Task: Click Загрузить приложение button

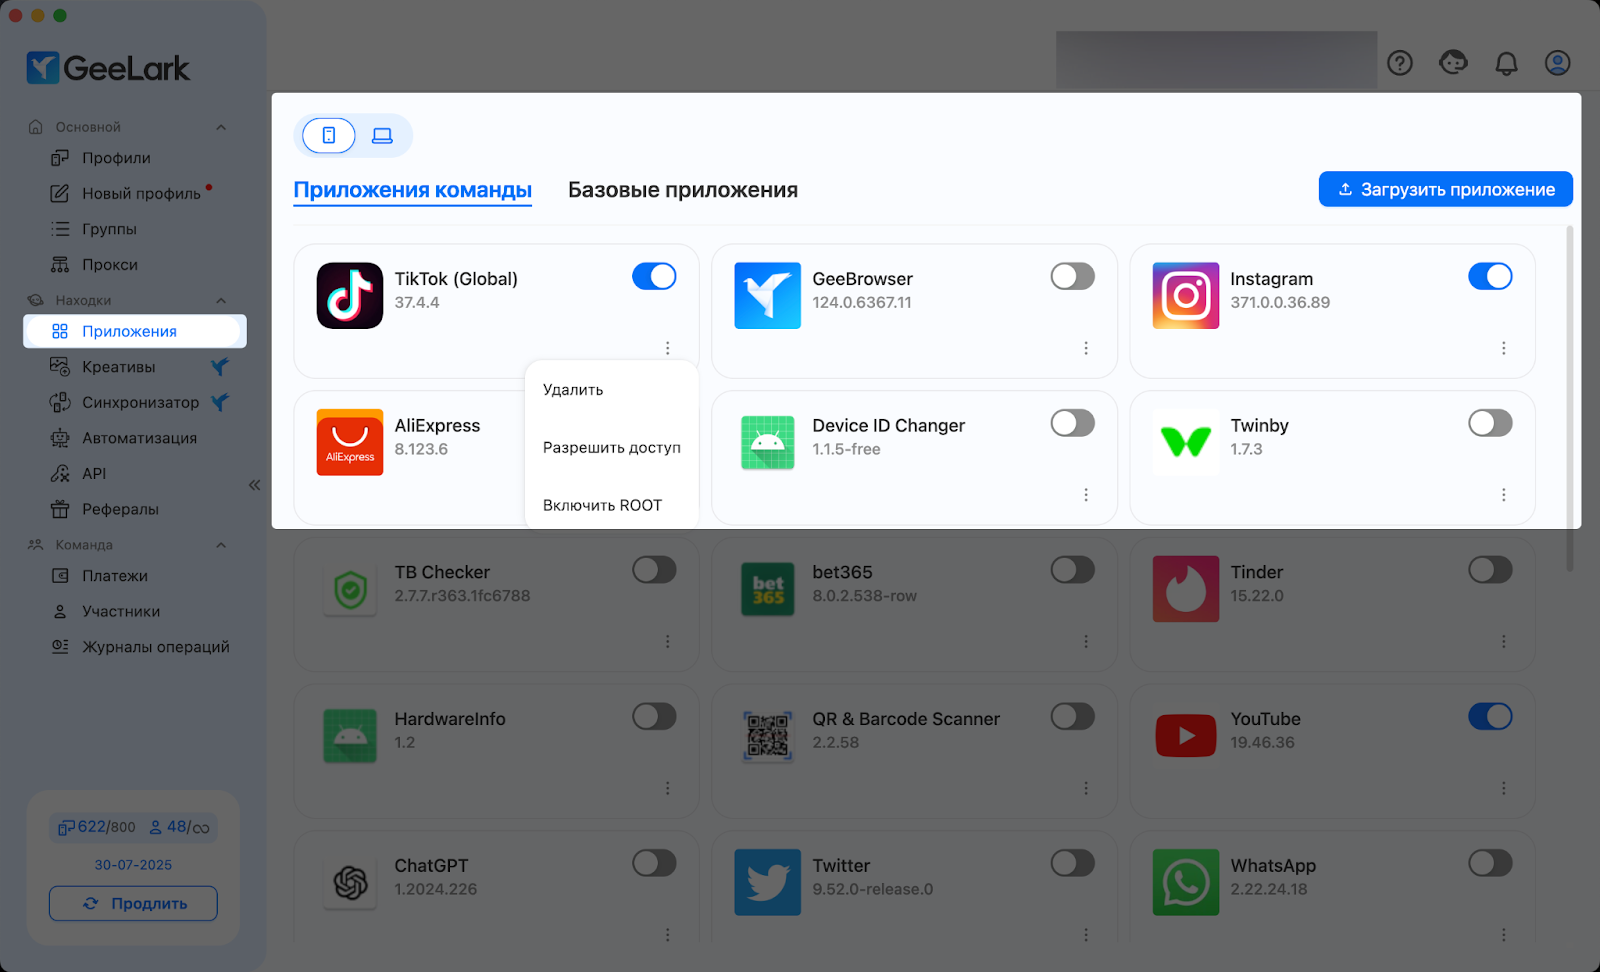Action: [1445, 189]
